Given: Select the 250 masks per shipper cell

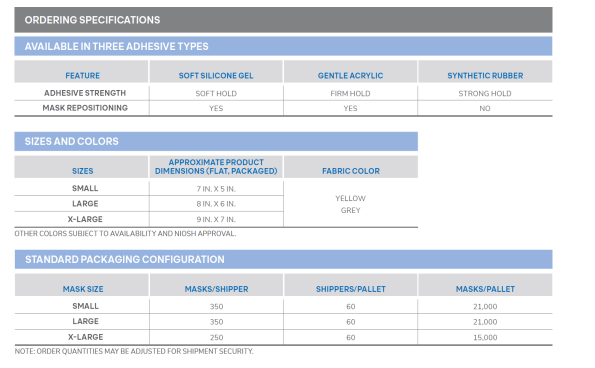Looking at the screenshot, I should (x=216, y=337).
